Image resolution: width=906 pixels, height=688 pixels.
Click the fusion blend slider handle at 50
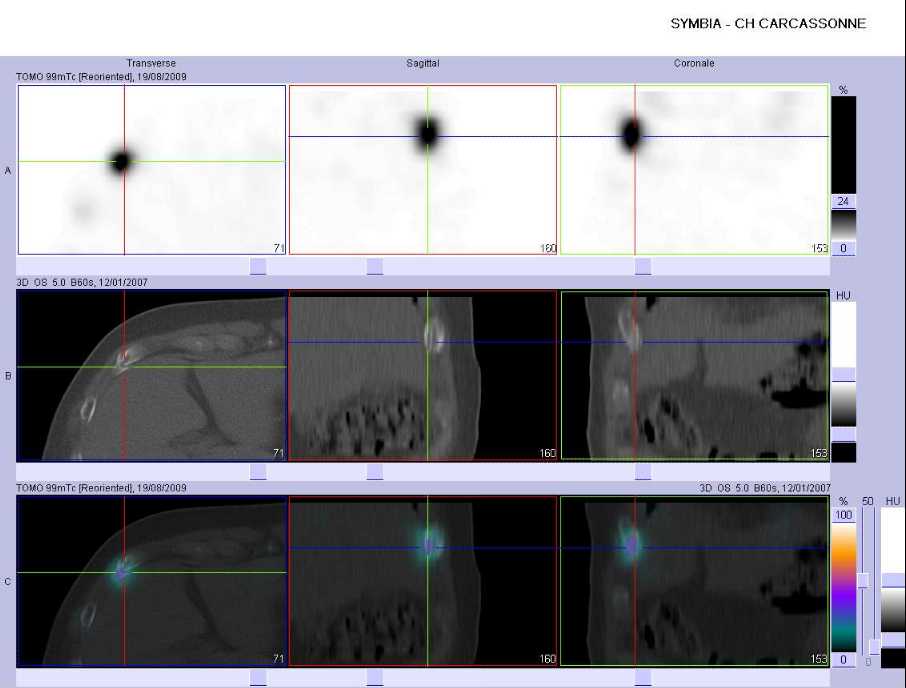(x=863, y=581)
